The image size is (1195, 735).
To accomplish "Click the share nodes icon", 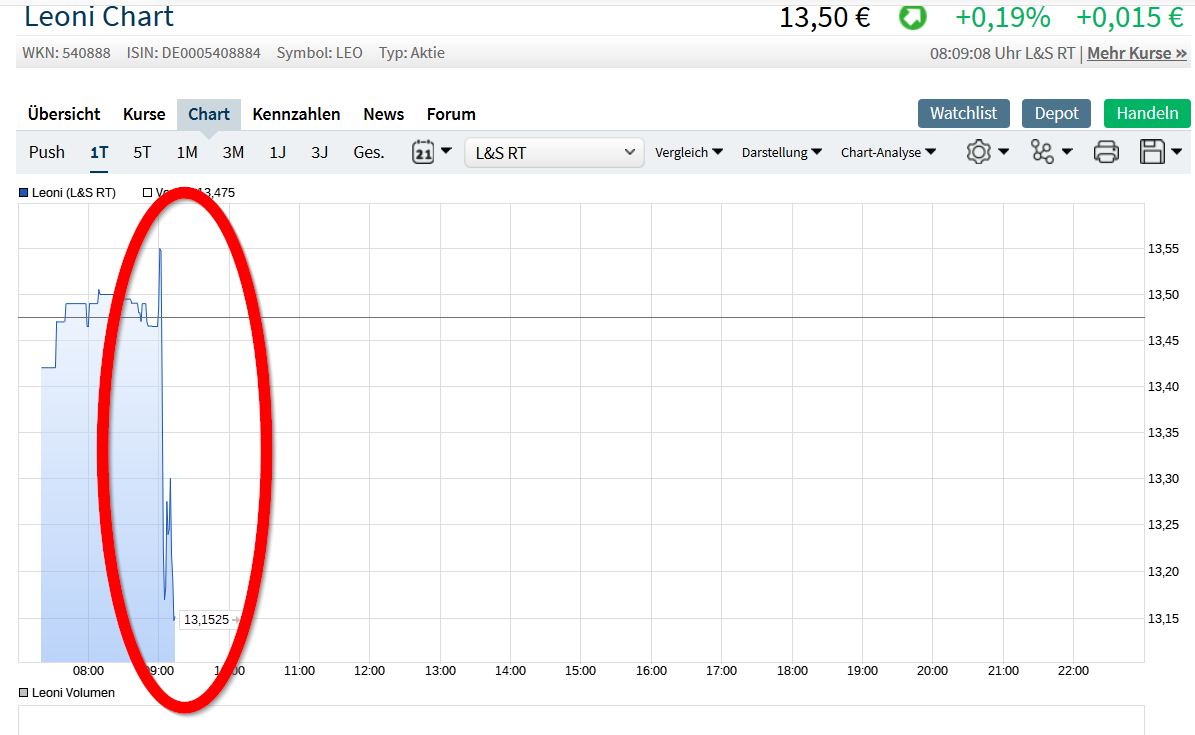I will coord(1042,152).
